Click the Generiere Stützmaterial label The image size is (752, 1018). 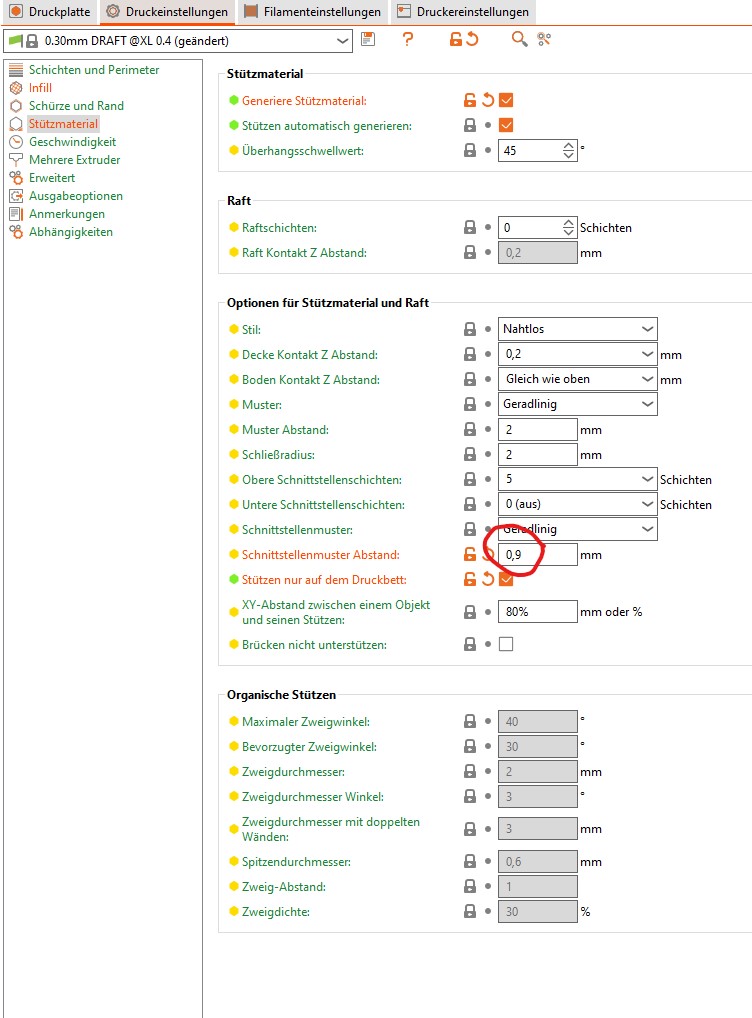304,101
